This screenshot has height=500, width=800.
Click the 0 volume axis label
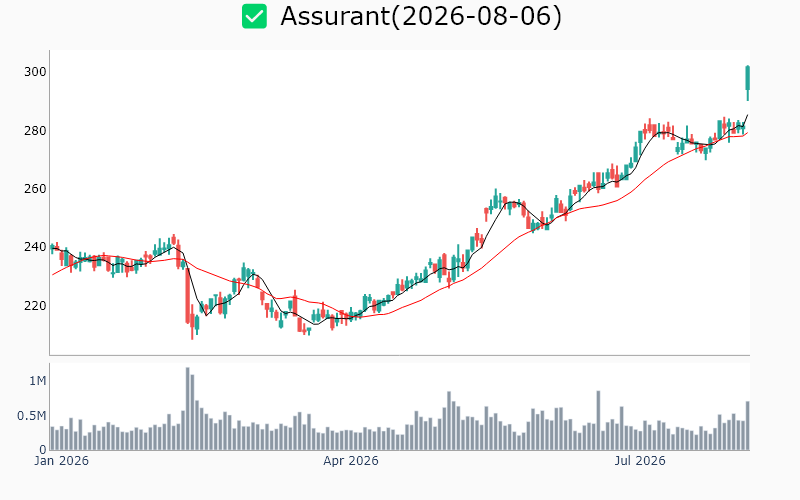[43, 449]
